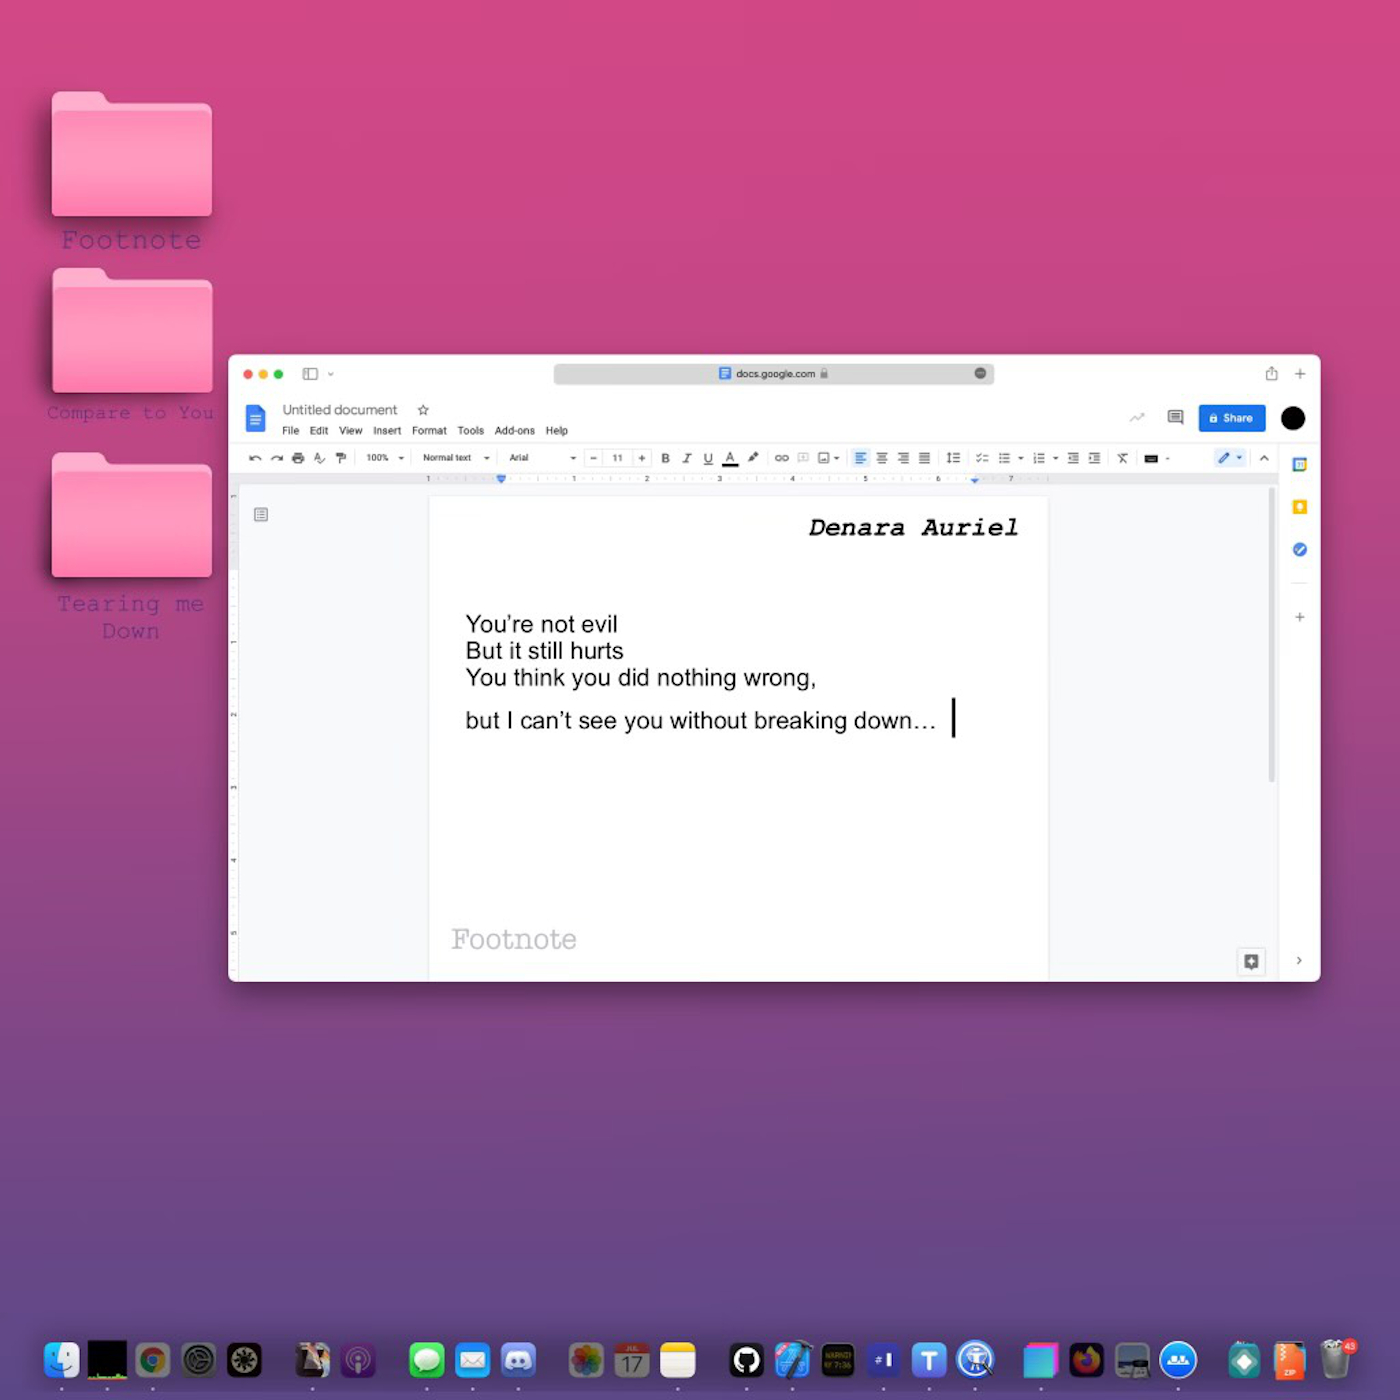This screenshot has height=1400, width=1400.
Task: Toggle bold formatting
Action: (x=665, y=458)
